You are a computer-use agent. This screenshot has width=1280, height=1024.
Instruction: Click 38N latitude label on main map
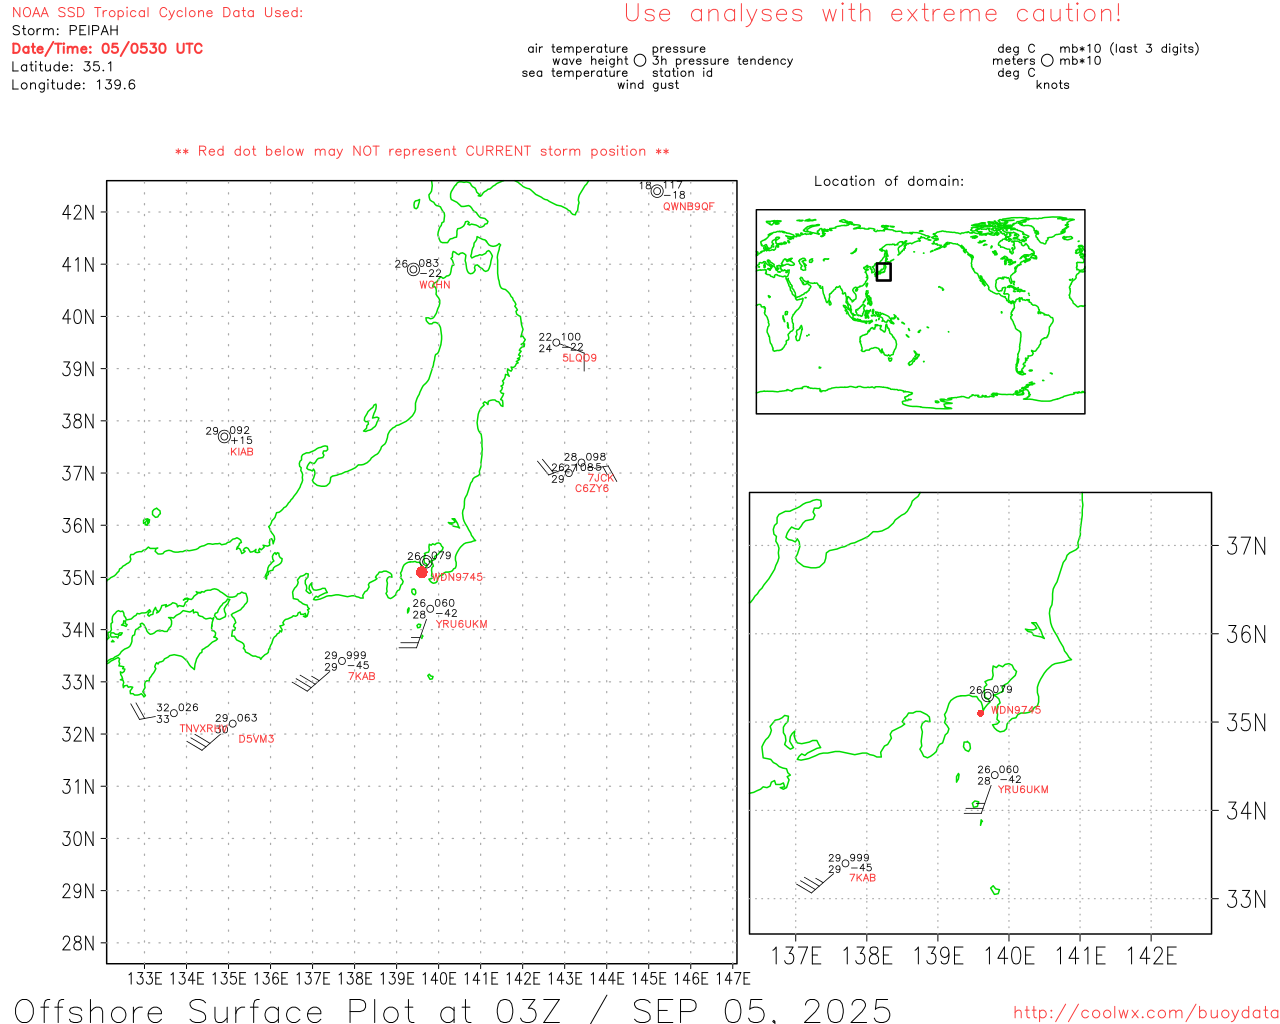point(79,421)
